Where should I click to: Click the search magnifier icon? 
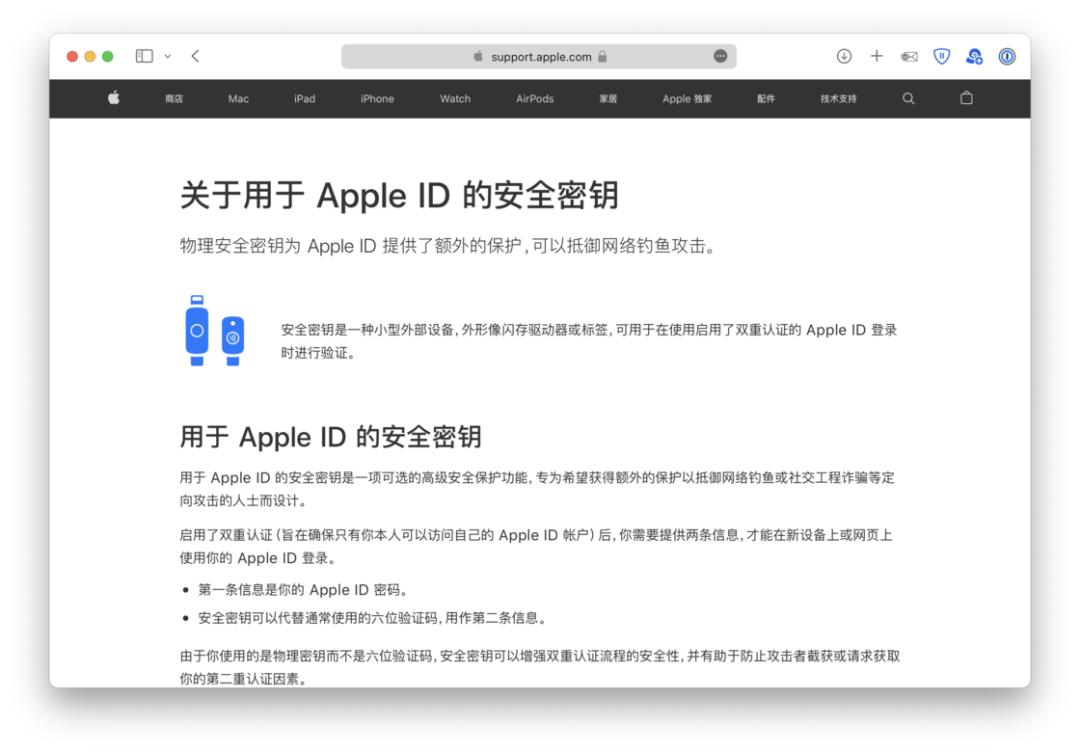pos(908,99)
